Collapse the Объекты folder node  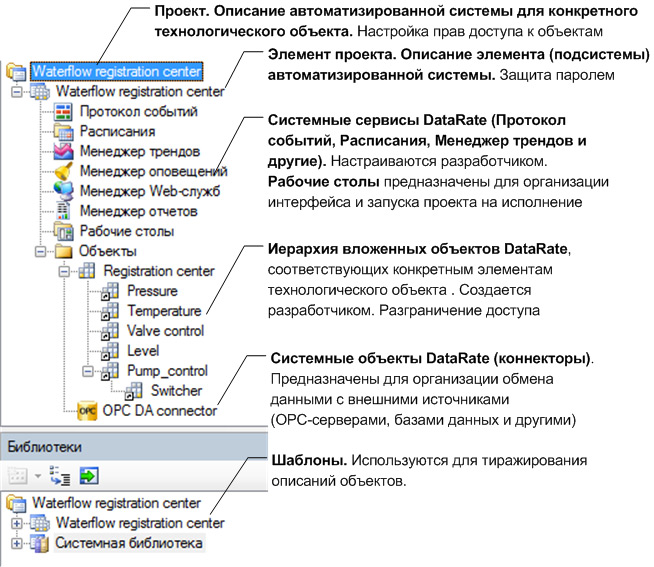40,251
